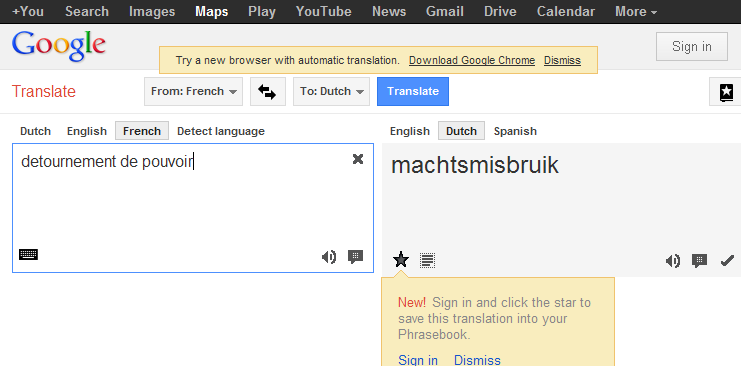Choose Detect language option
This screenshot has width=741, height=366.
click(x=221, y=131)
